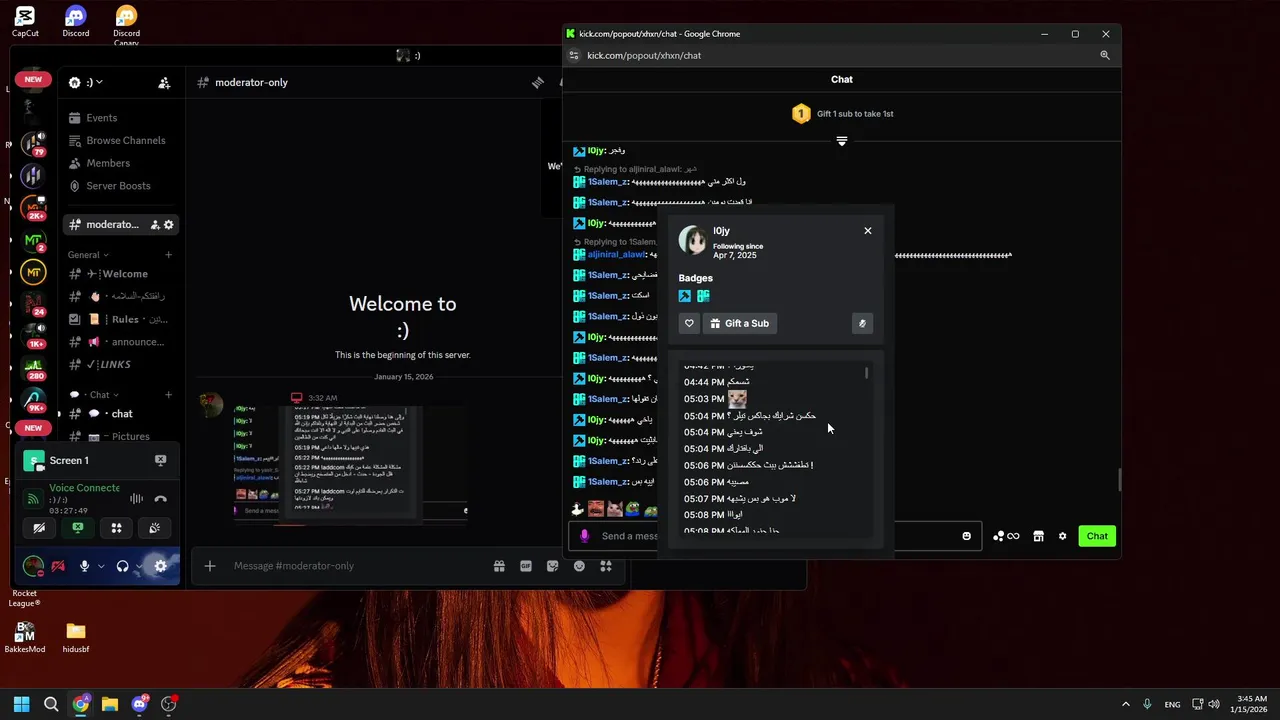This screenshot has height=720, width=1280.
Task: Open apps launcher in Discord message bar
Action: coord(605,566)
